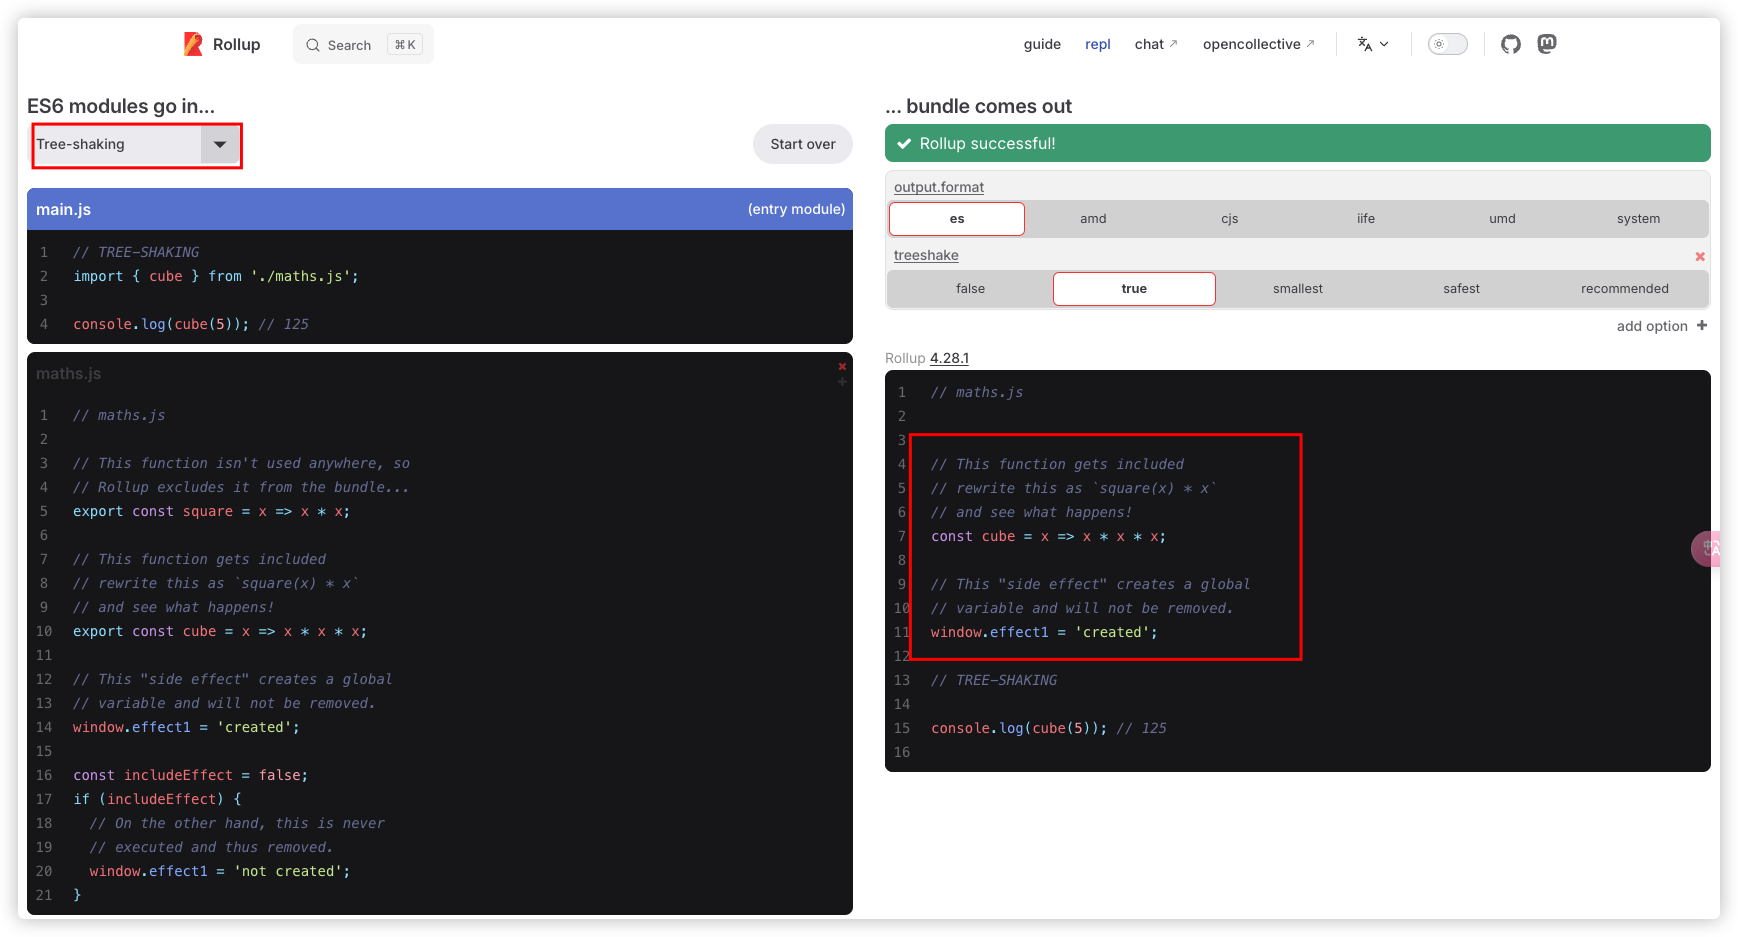Click the import cube line in main.js
Viewport: 1738px width, 937px height.
click(215, 276)
